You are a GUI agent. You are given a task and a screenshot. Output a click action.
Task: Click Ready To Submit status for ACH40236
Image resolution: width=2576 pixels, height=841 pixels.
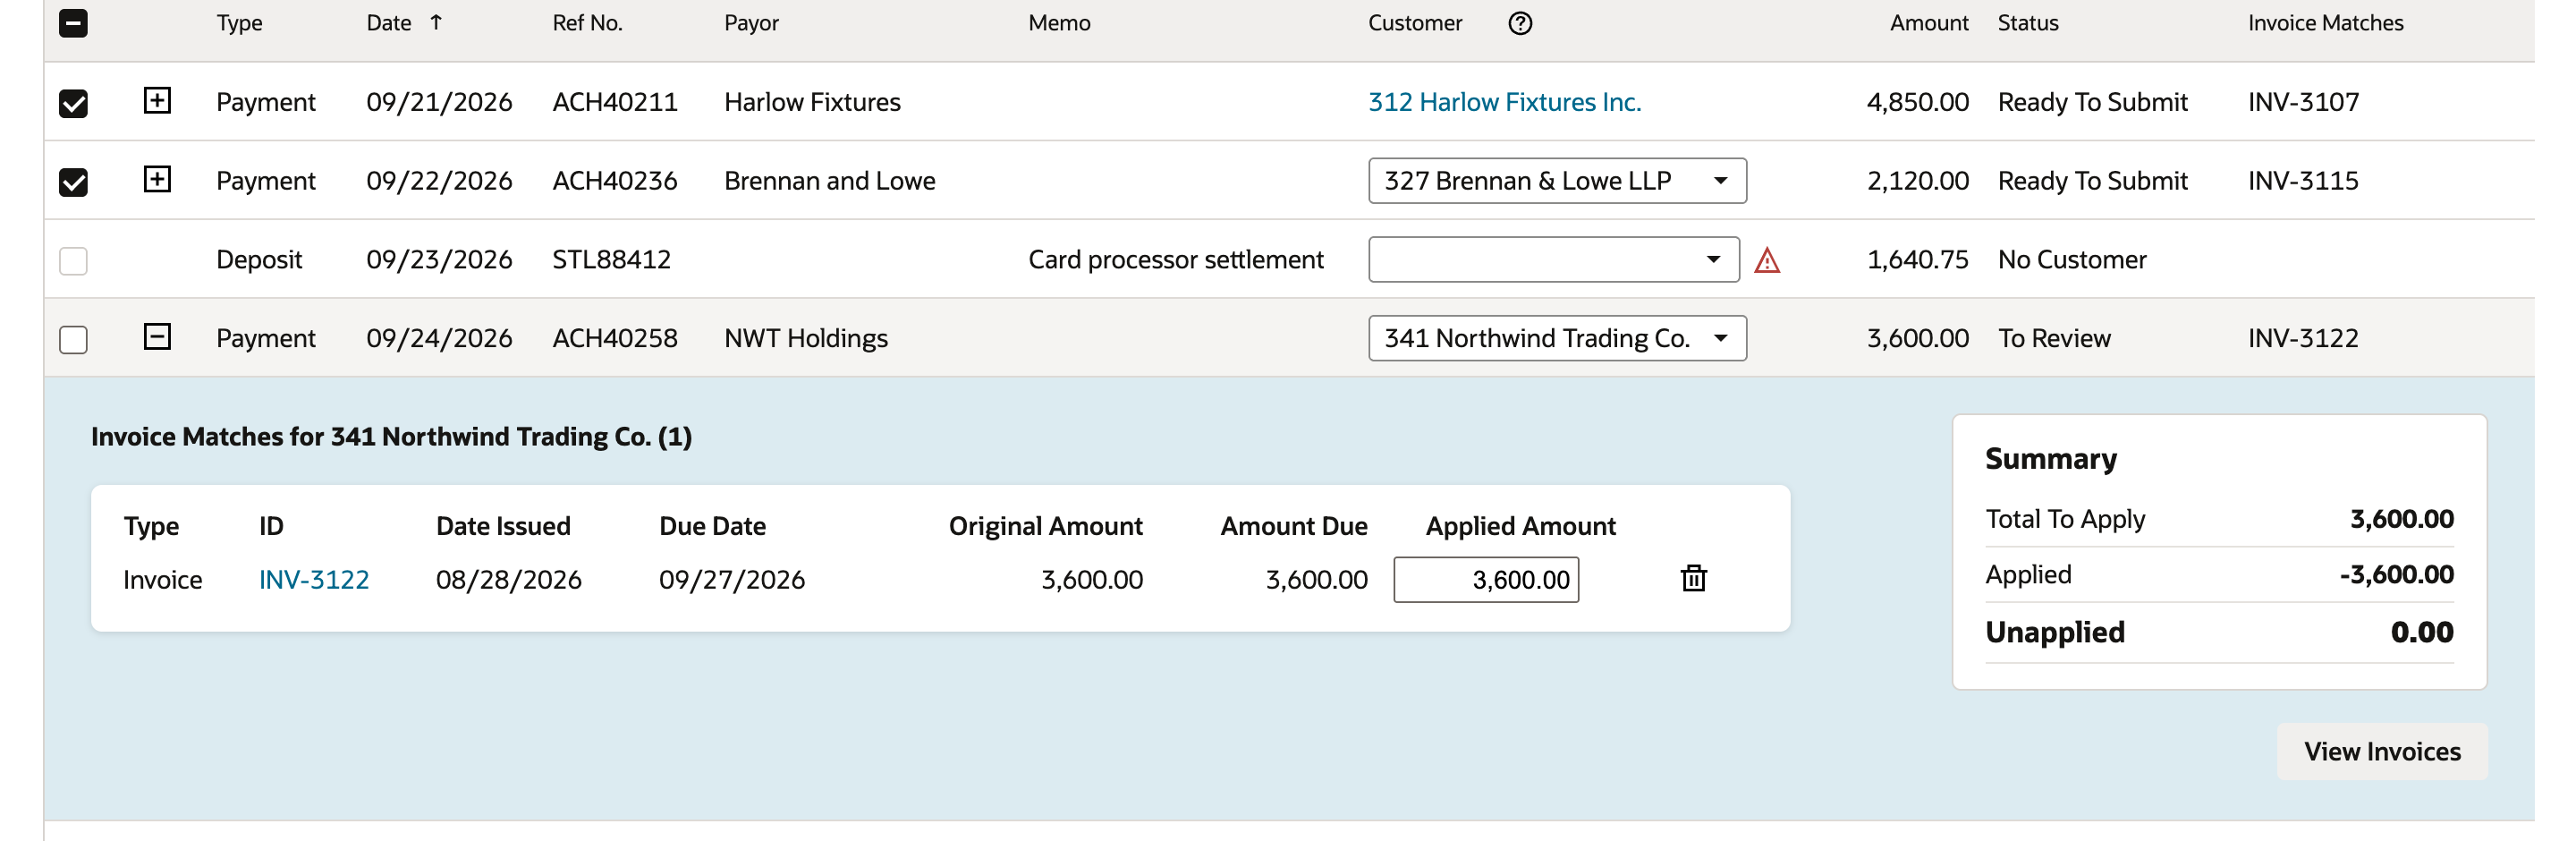(2092, 181)
